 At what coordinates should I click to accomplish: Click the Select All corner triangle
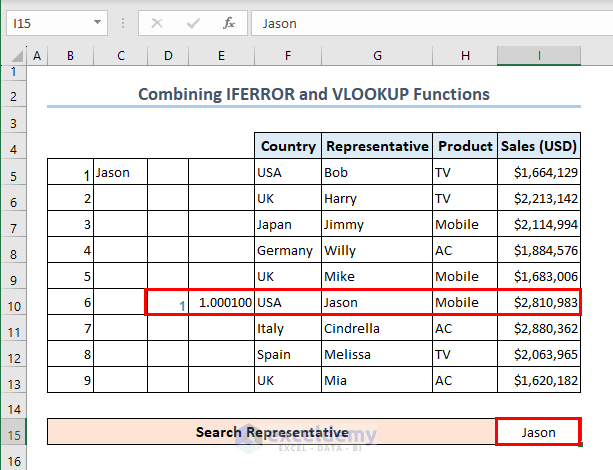coord(12,56)
